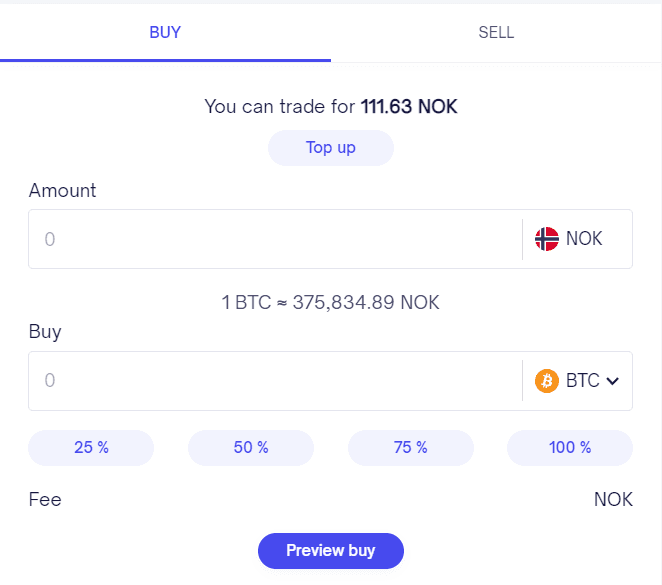Click the BTC to NOK exchange rate text
The height and width of the screenshot is (585, 662).
[330, 302]
